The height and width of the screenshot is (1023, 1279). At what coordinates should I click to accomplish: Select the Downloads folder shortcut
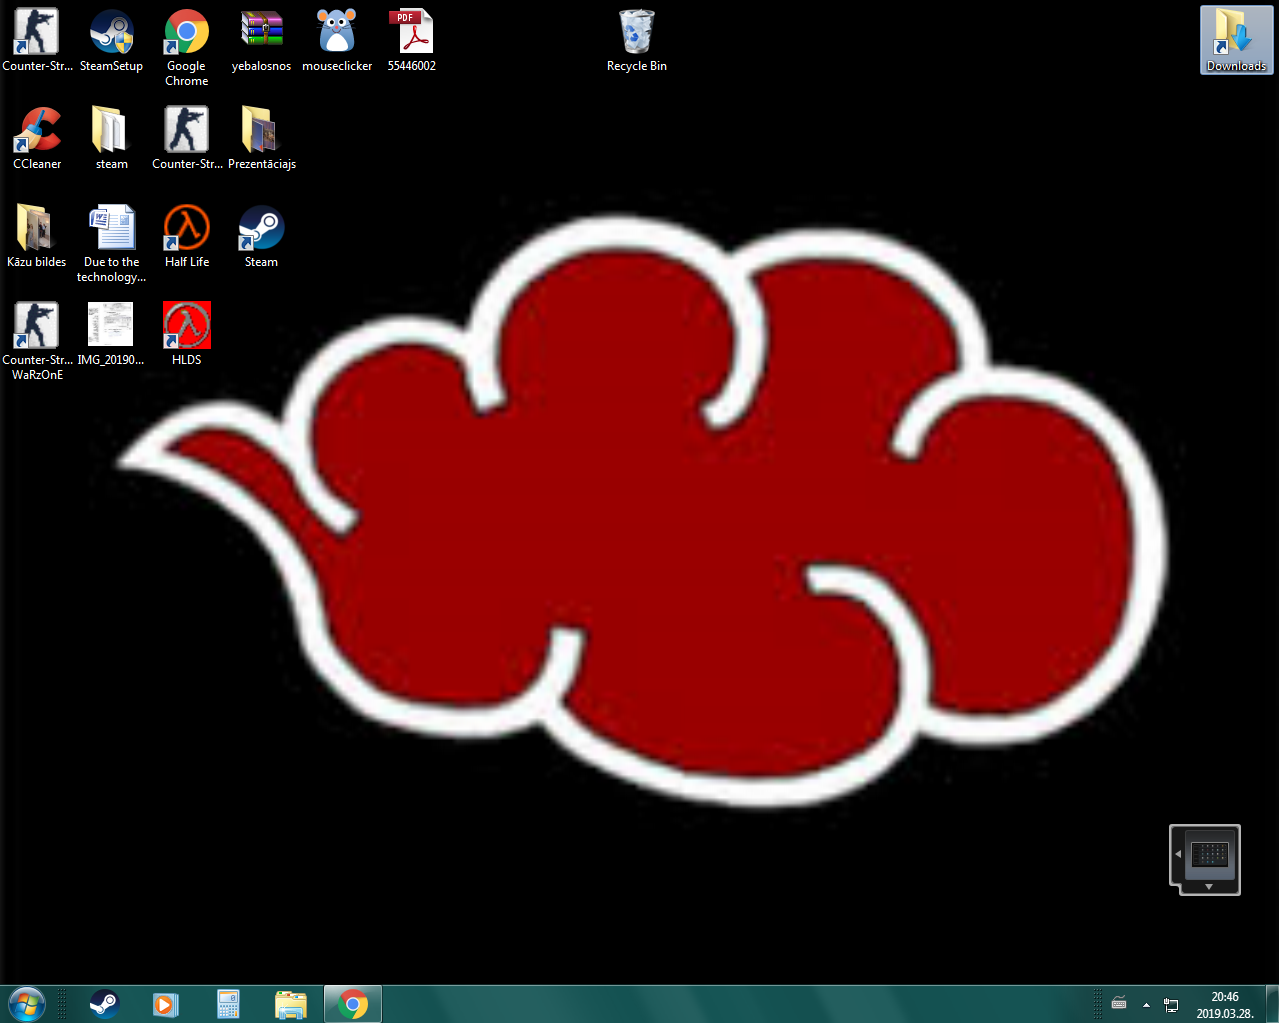pos(1237,41)
